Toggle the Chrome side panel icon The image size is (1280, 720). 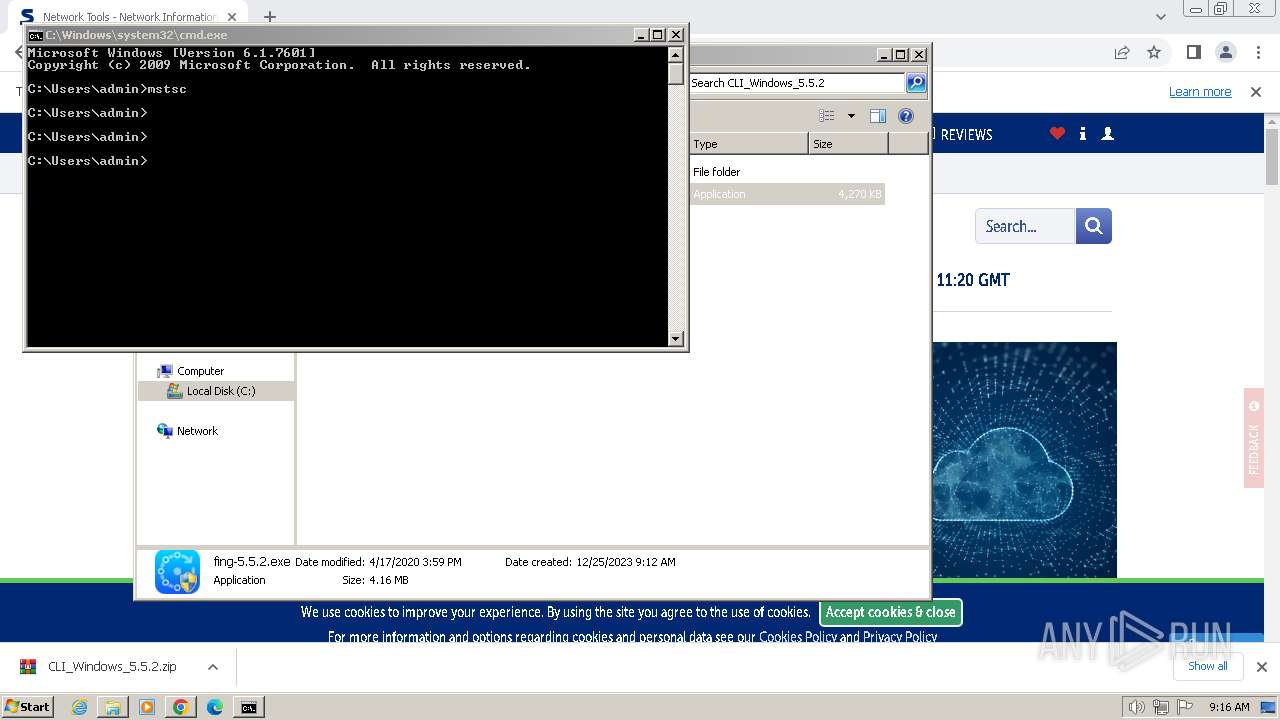pos(1193,52)
